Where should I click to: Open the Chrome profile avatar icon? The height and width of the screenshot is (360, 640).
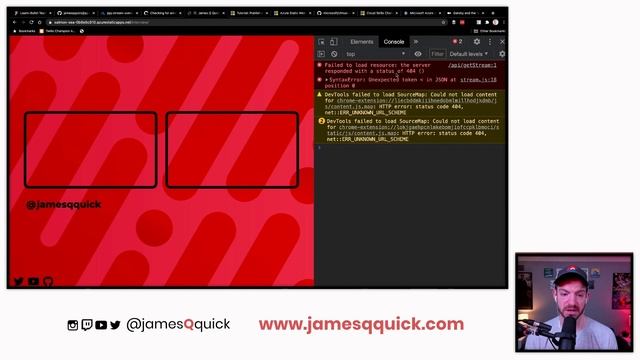496,22
